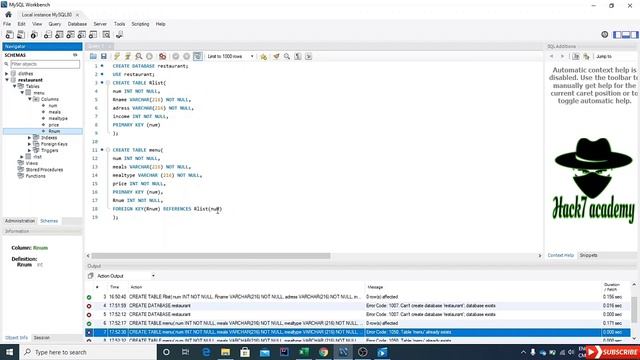640x360 pixels.
Task: Click the Filter objects search field
Action: click(45, 64)
